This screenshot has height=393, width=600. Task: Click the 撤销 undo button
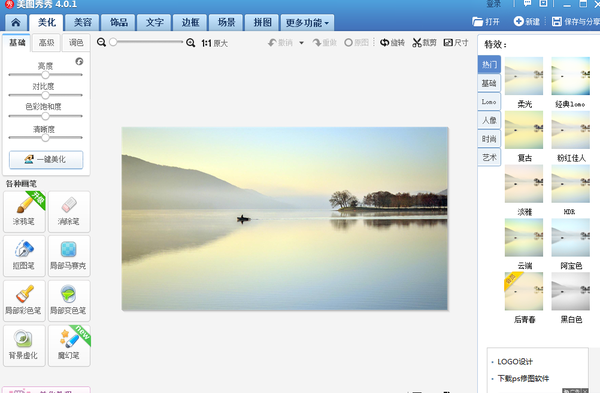(280, 43)
